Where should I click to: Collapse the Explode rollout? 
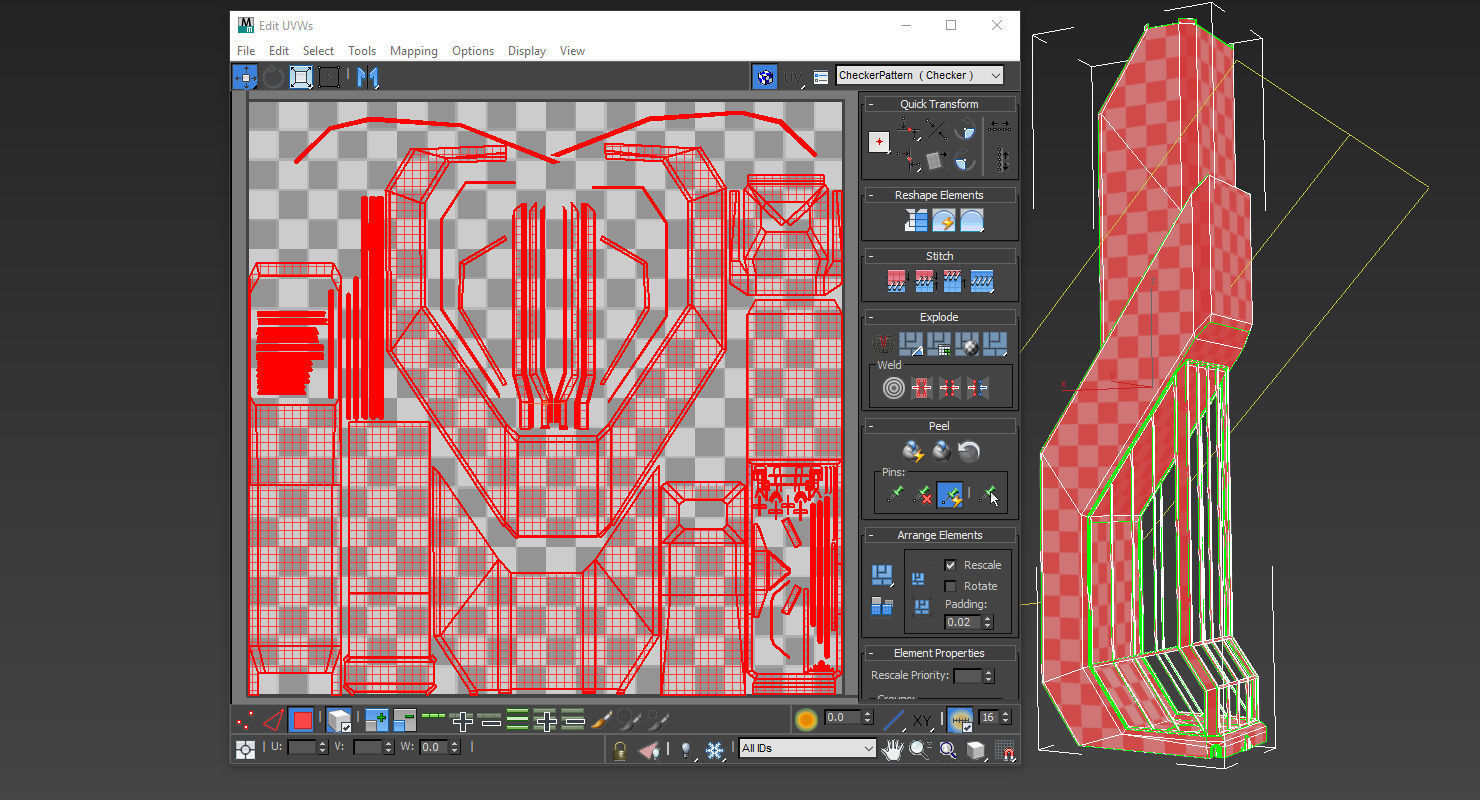[939, 317]
